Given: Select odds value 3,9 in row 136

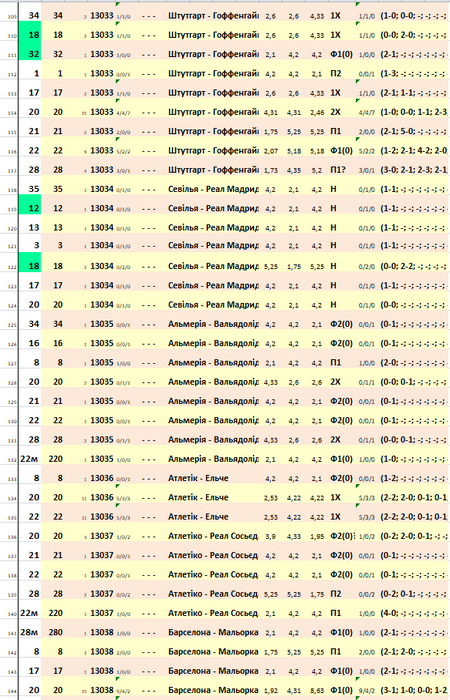Looking at the screenshot, I should coord(271,537).
